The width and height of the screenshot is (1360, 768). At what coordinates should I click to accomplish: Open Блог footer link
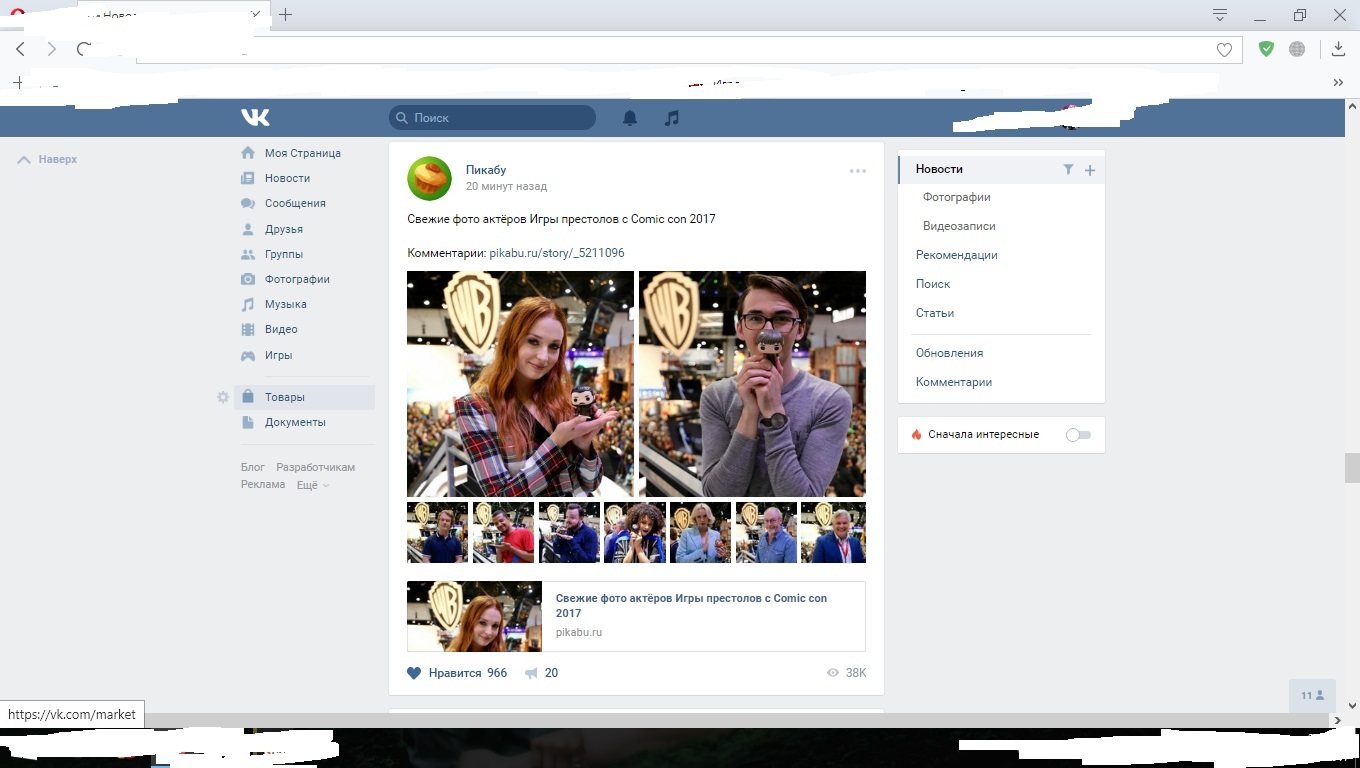pos(253,467)
